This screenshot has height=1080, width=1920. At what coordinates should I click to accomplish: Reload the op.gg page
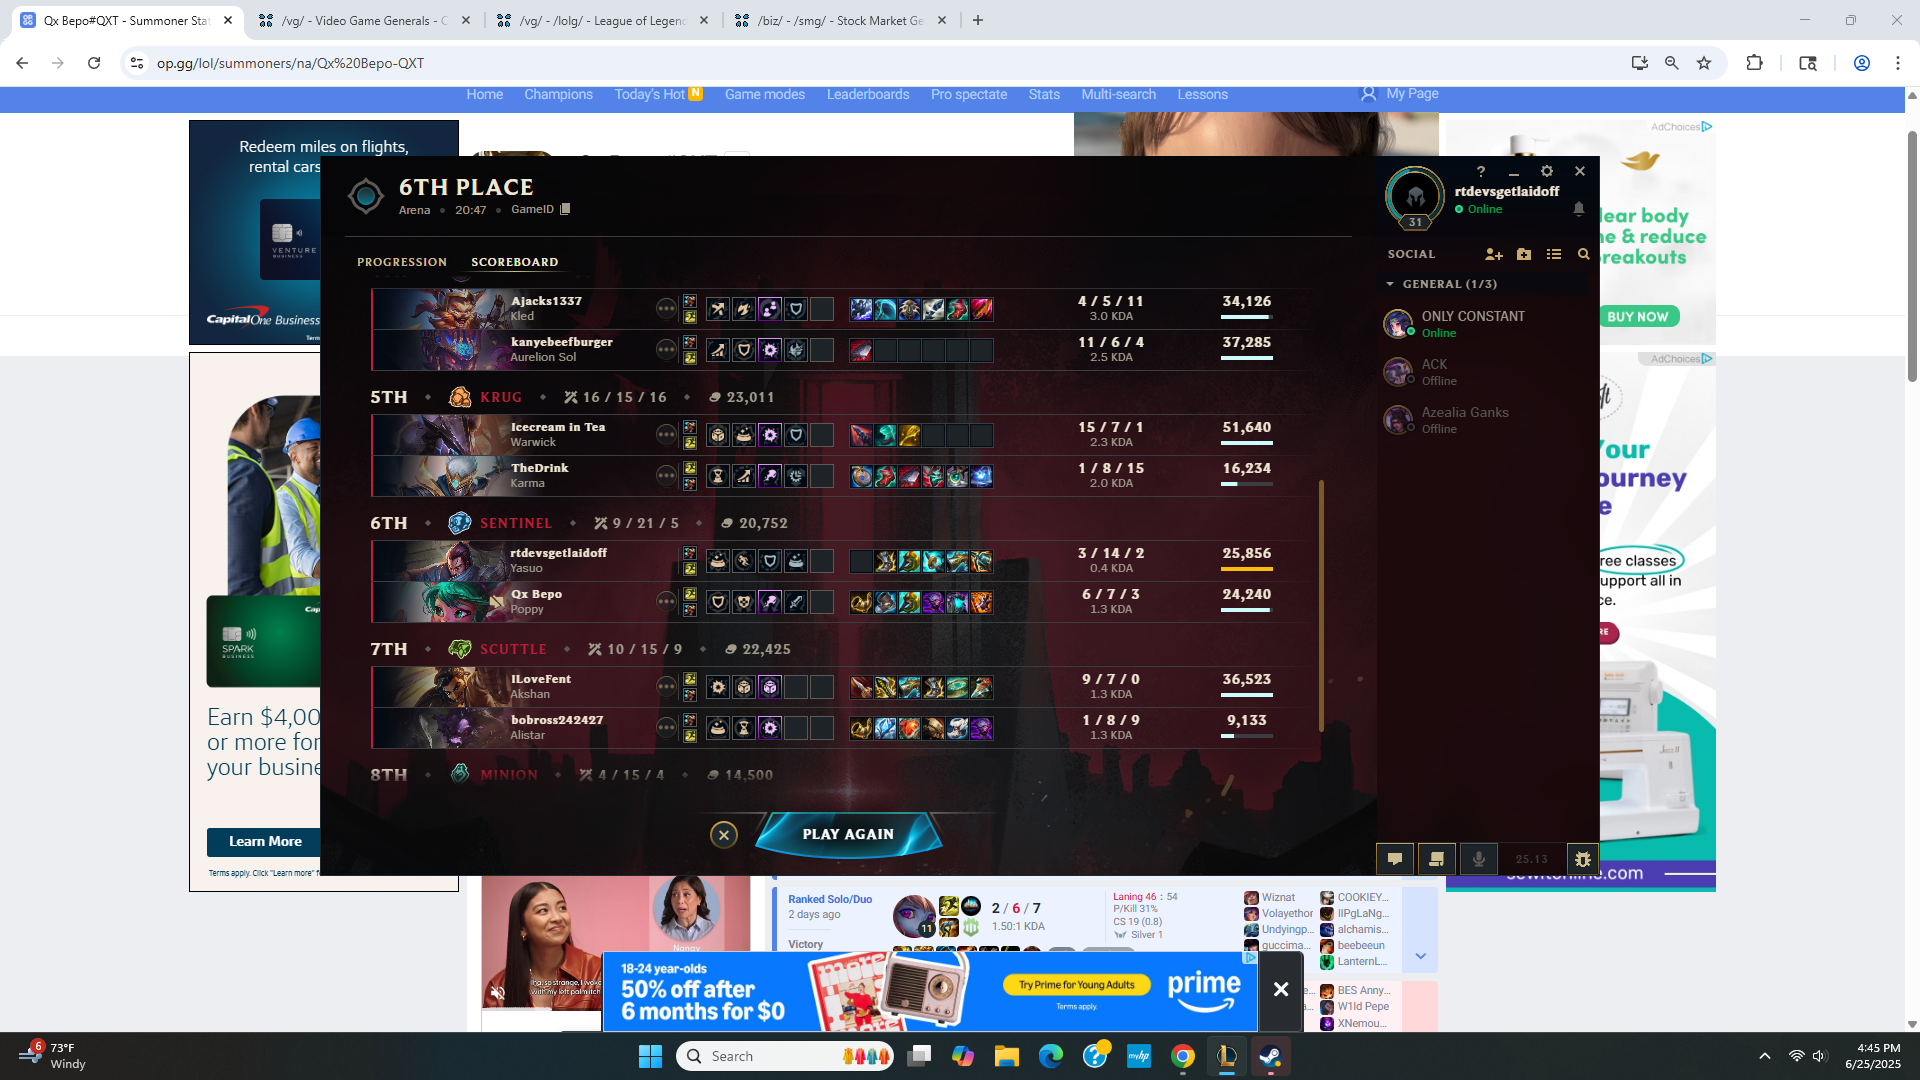(94, 63)
